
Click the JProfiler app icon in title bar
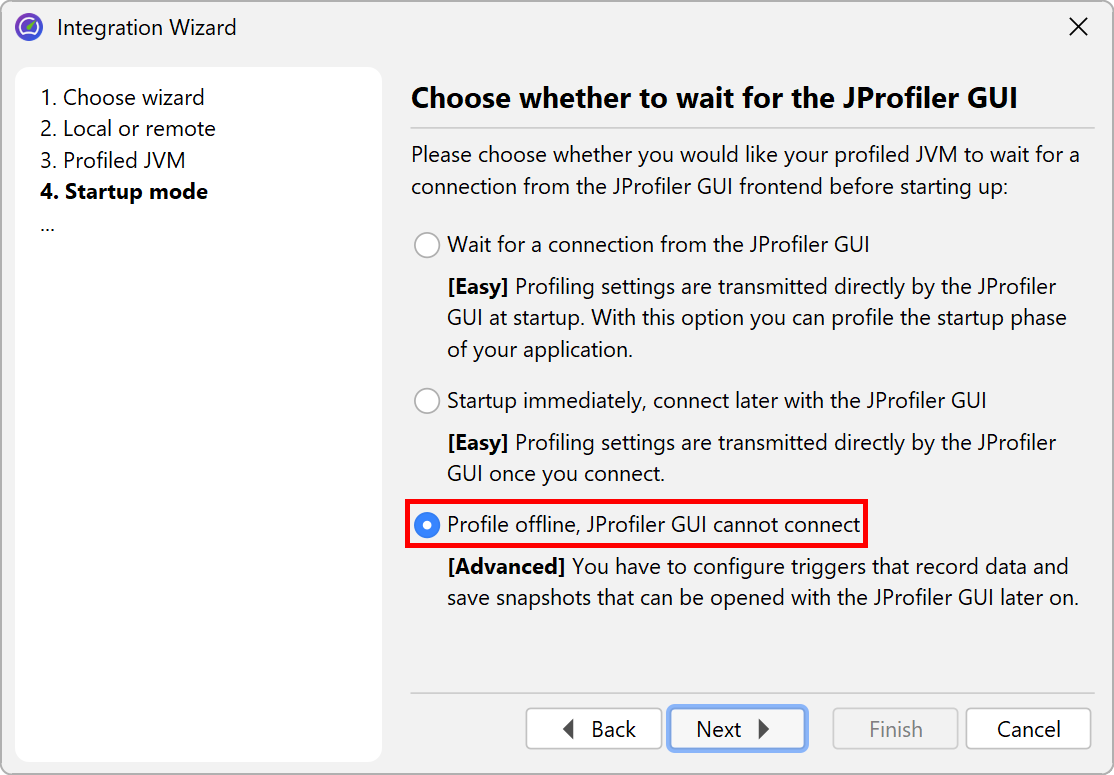(x=29, y=28)
